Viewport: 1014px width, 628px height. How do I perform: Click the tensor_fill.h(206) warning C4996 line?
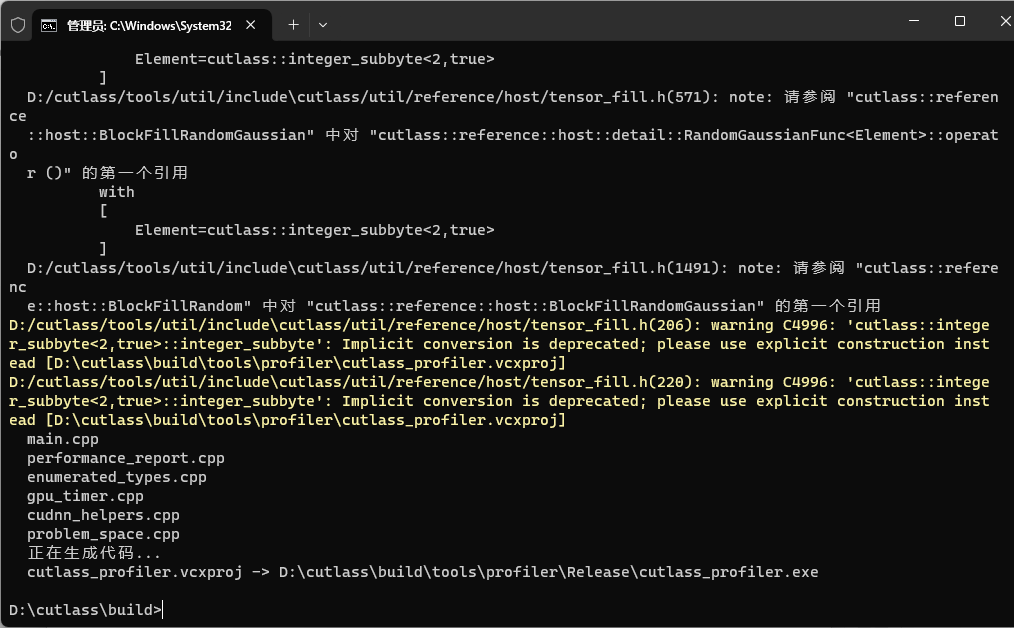pyautogui.click(x=499, y=325)
